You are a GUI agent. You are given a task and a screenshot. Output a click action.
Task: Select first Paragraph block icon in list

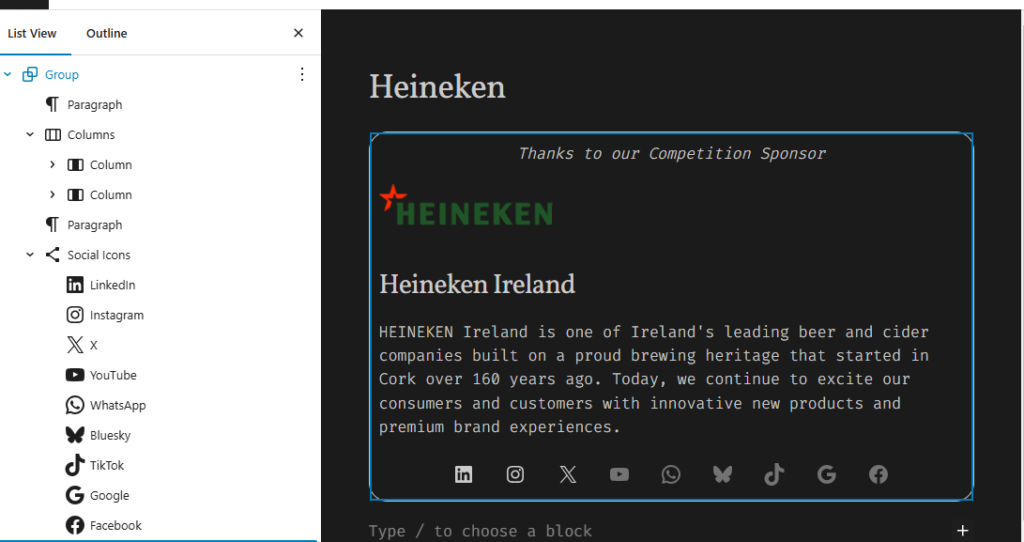(x=52, y=104)
